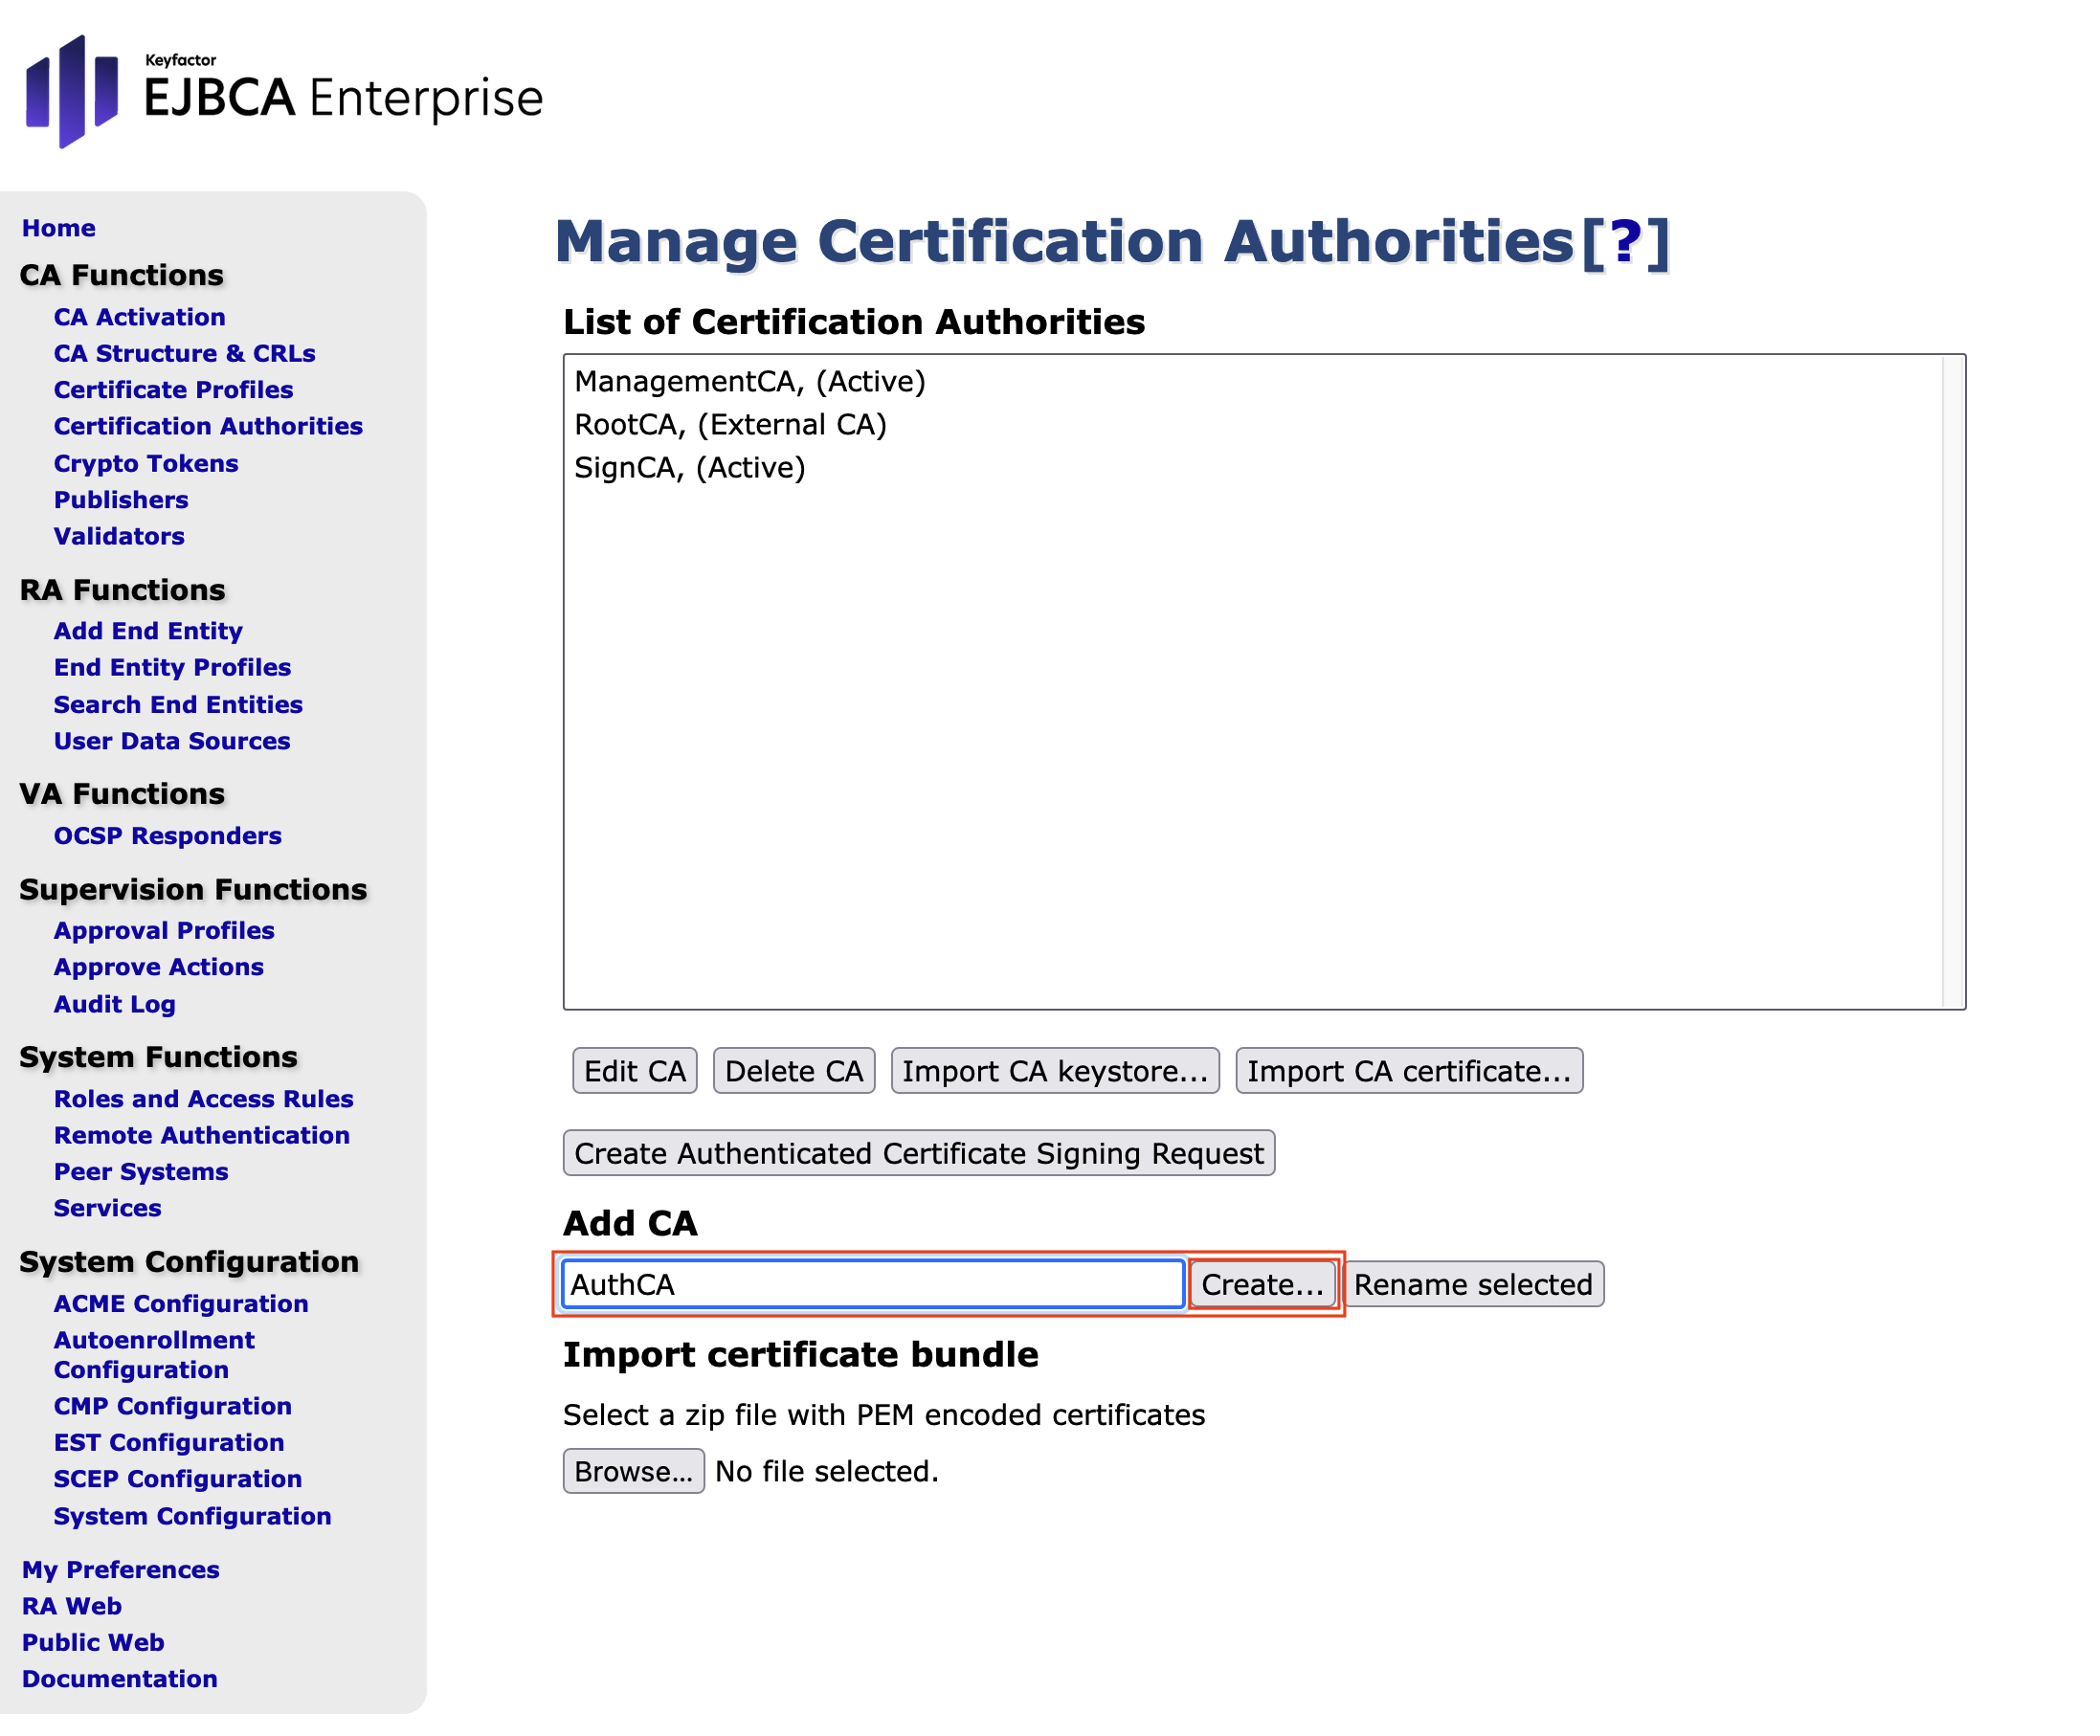2100x1736 pixels.
Task: Click the EJBCA Enterprise logo
Action: pyautogui.click(x=283, y=93)
